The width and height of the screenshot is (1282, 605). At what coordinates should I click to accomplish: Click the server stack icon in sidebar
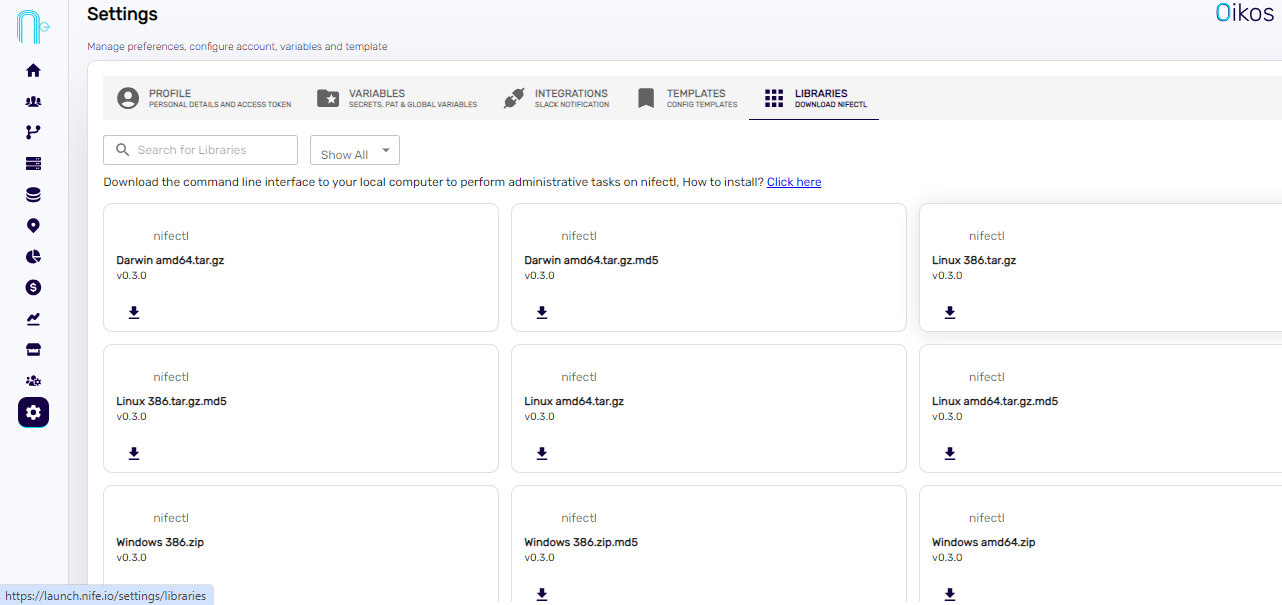pos(33,164)
